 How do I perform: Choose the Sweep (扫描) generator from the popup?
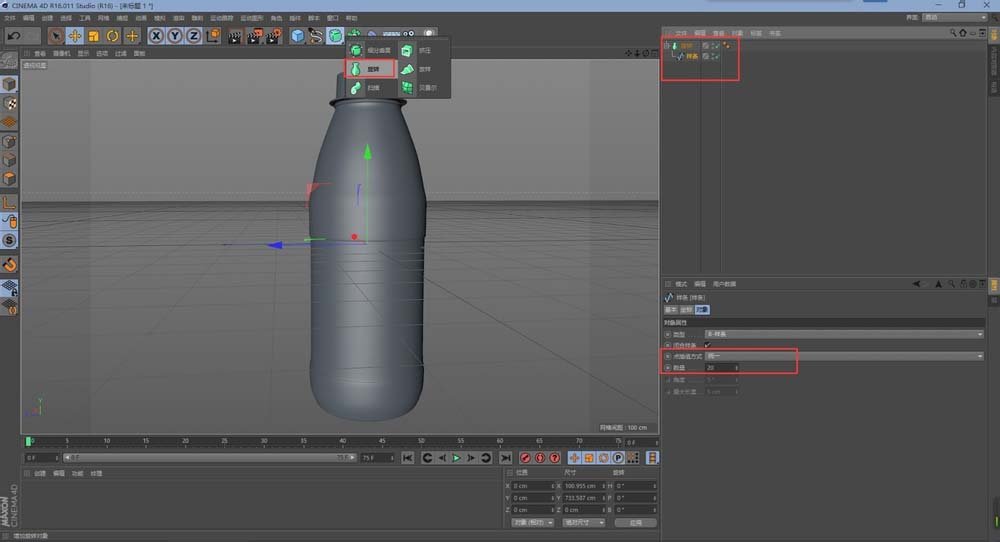tap(365, 88)
